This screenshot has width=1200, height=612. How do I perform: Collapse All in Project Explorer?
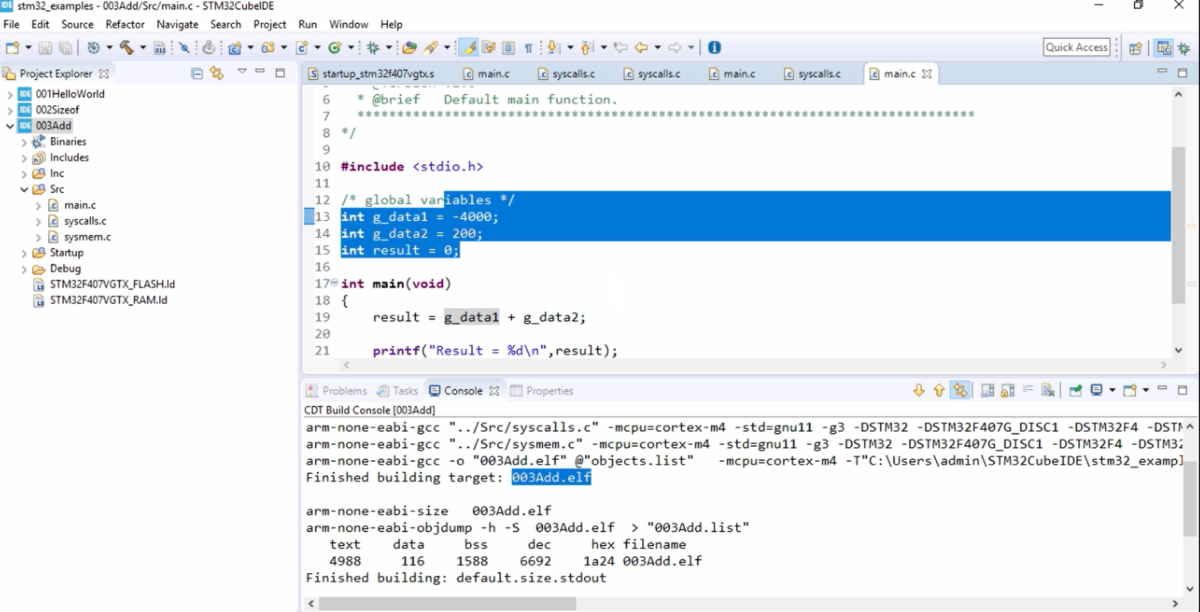197,73
